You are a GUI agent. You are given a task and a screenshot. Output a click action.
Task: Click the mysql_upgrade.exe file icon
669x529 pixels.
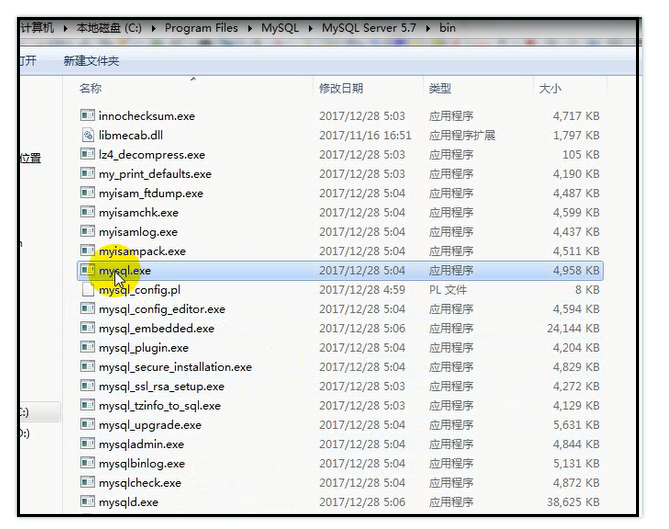87,424
